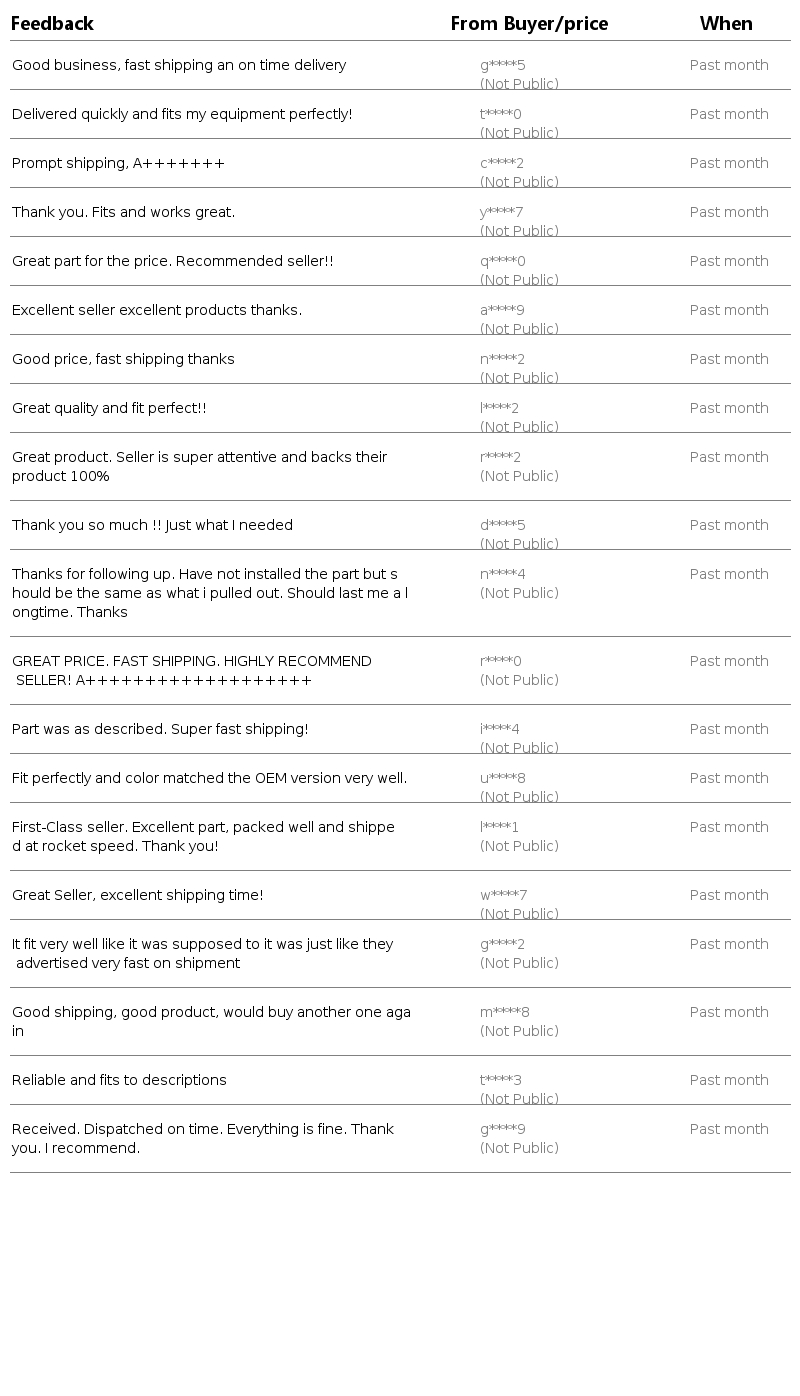Click "Prompt shipping, A+++++++" feedback text
This screenshot has width=800, height=1396.
tap(118, 164)
